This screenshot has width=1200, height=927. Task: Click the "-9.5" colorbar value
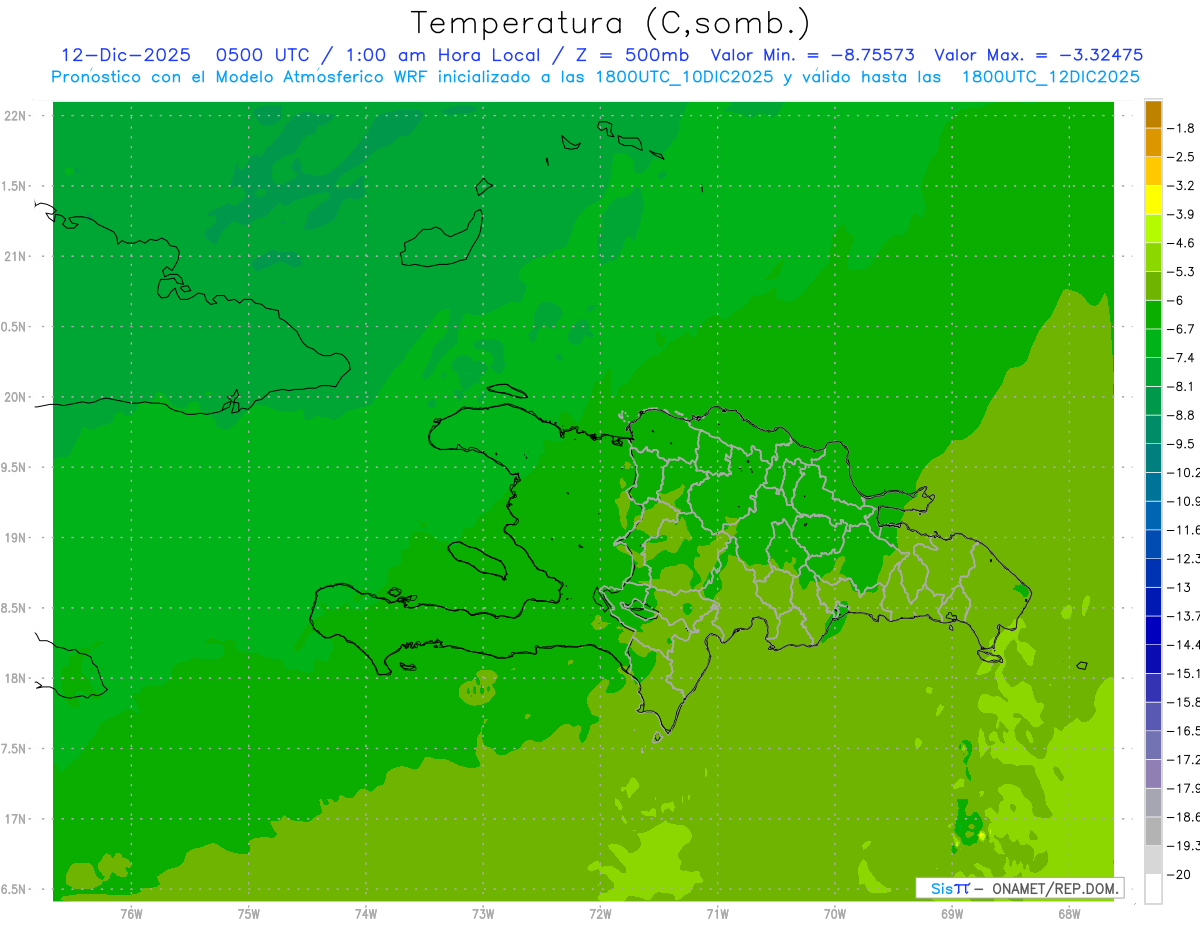pyautogui.click(x=1181, y=444)
